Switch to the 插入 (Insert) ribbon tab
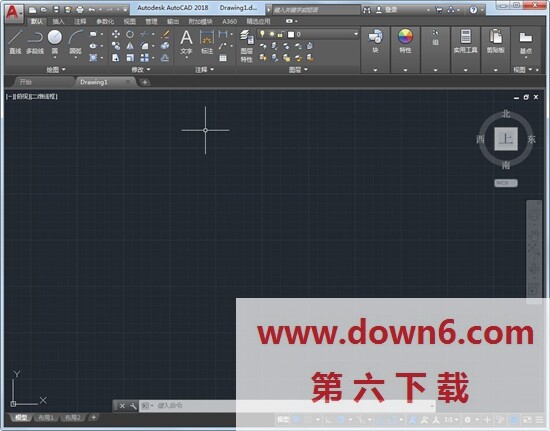550x431 pixels. coord(58,21)
